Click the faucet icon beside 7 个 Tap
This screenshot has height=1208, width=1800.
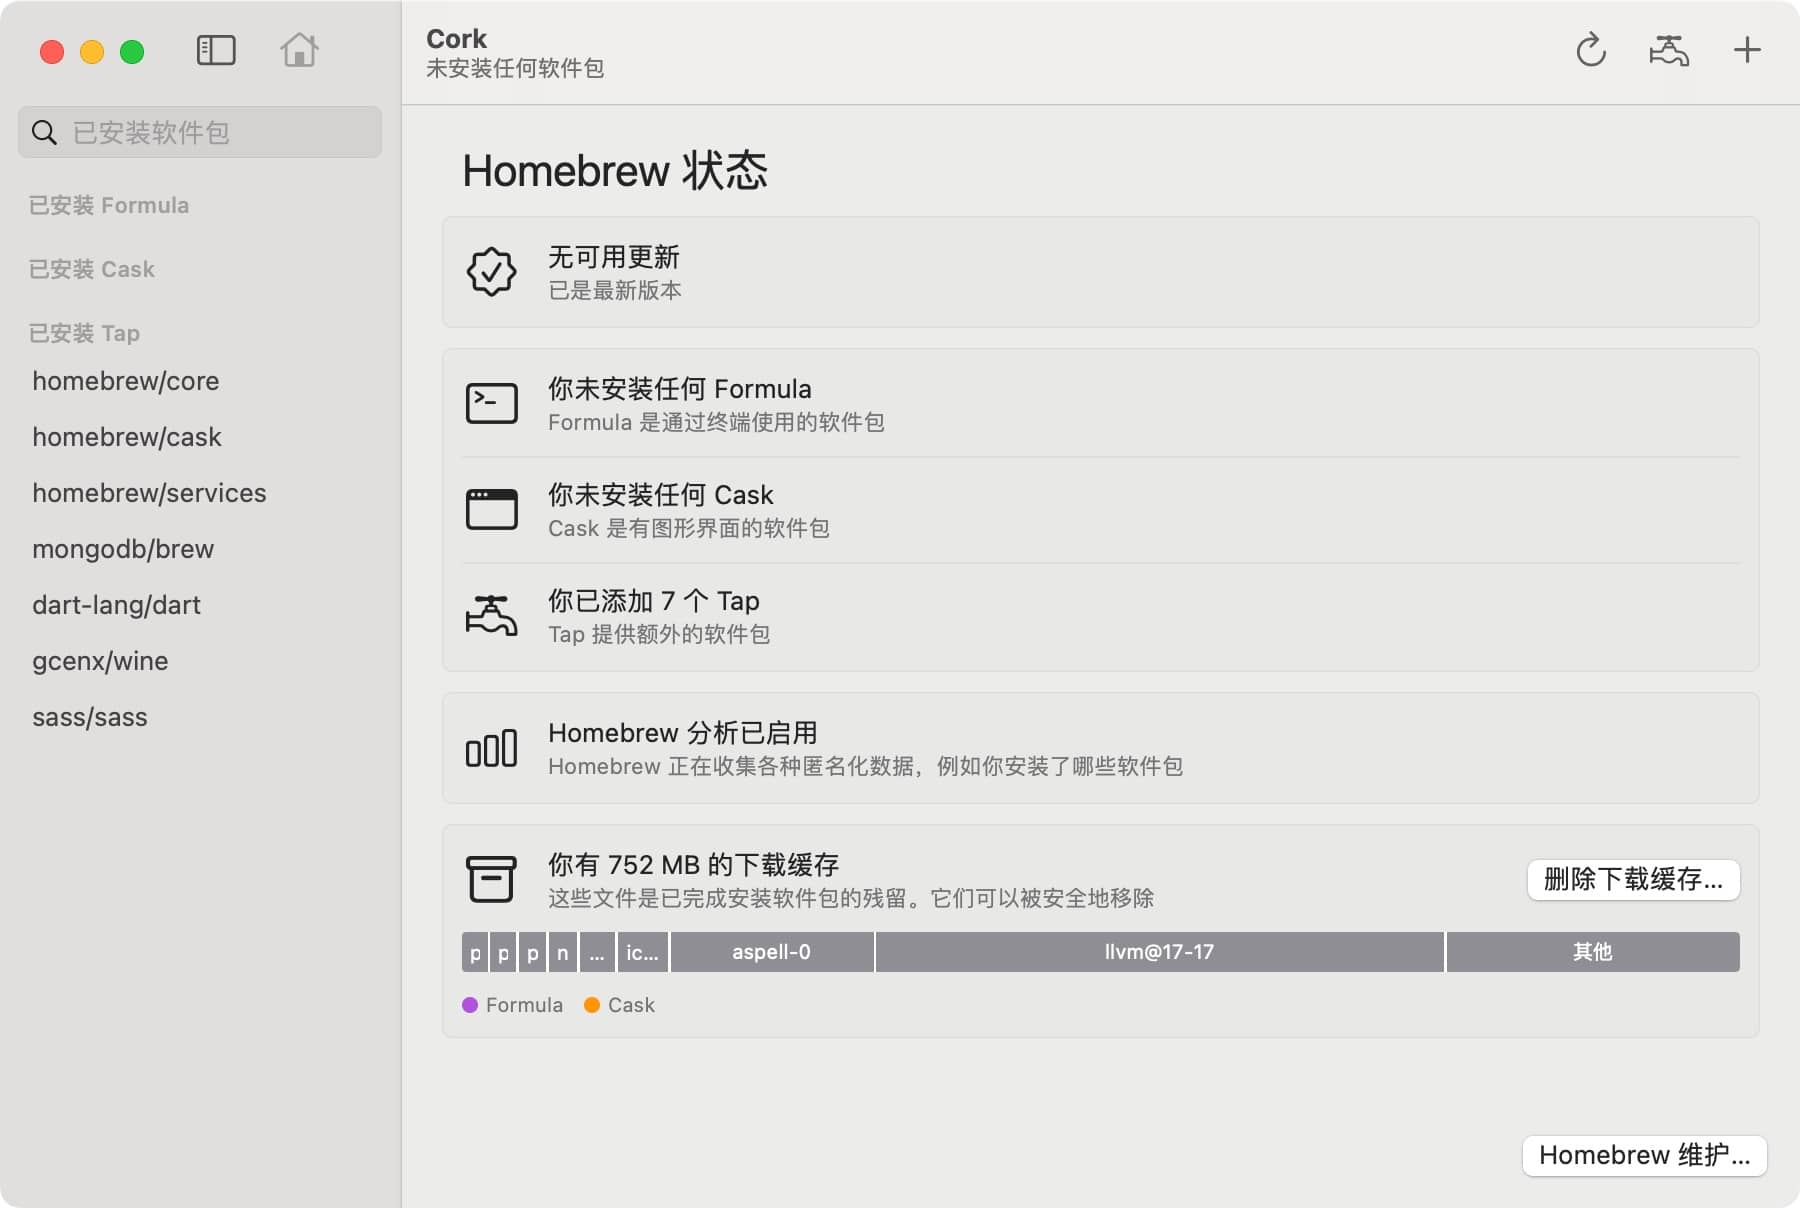[491, 615]
